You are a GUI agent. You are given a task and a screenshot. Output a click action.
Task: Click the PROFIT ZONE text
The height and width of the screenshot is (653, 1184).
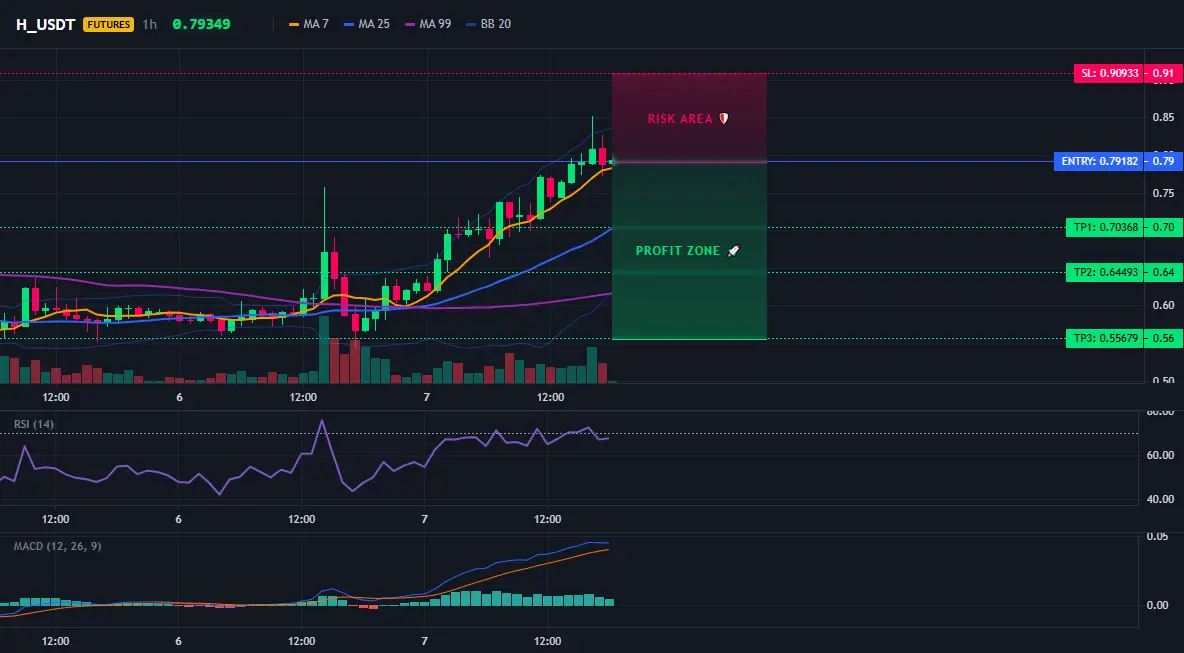pyautogui.click(x=678, y=251)
